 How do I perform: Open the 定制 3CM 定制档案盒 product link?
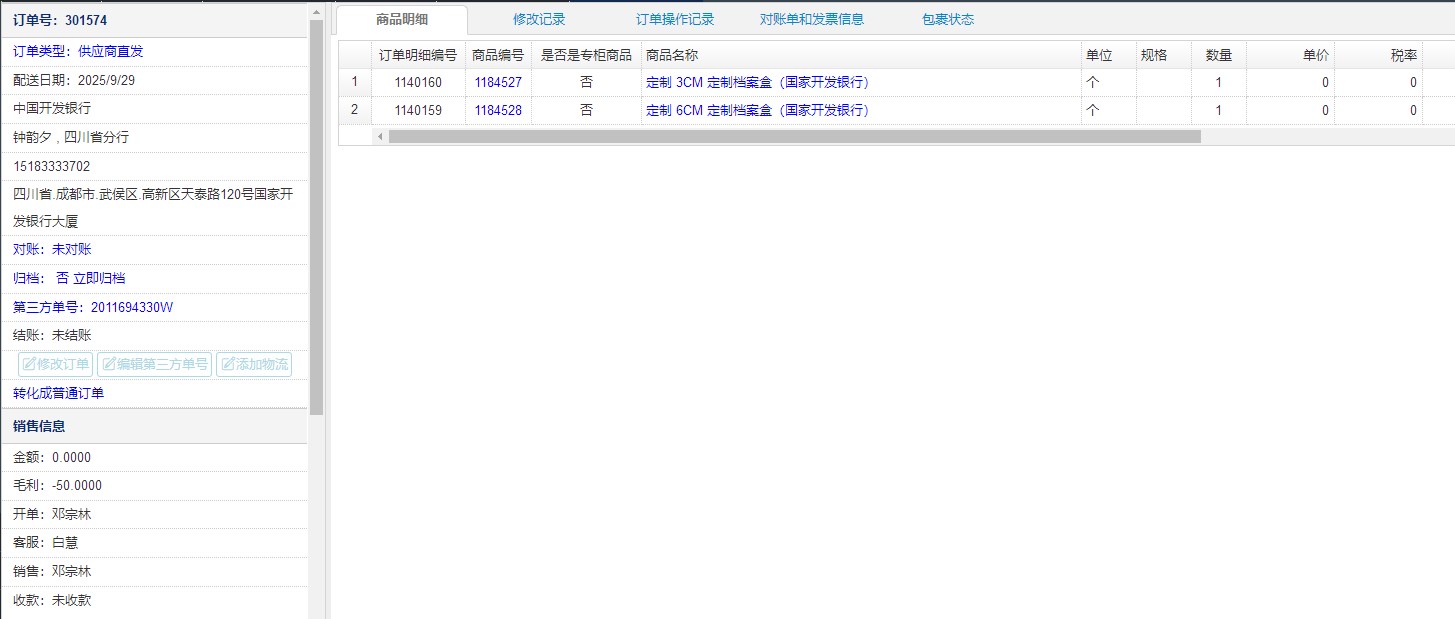pos(757,82)
